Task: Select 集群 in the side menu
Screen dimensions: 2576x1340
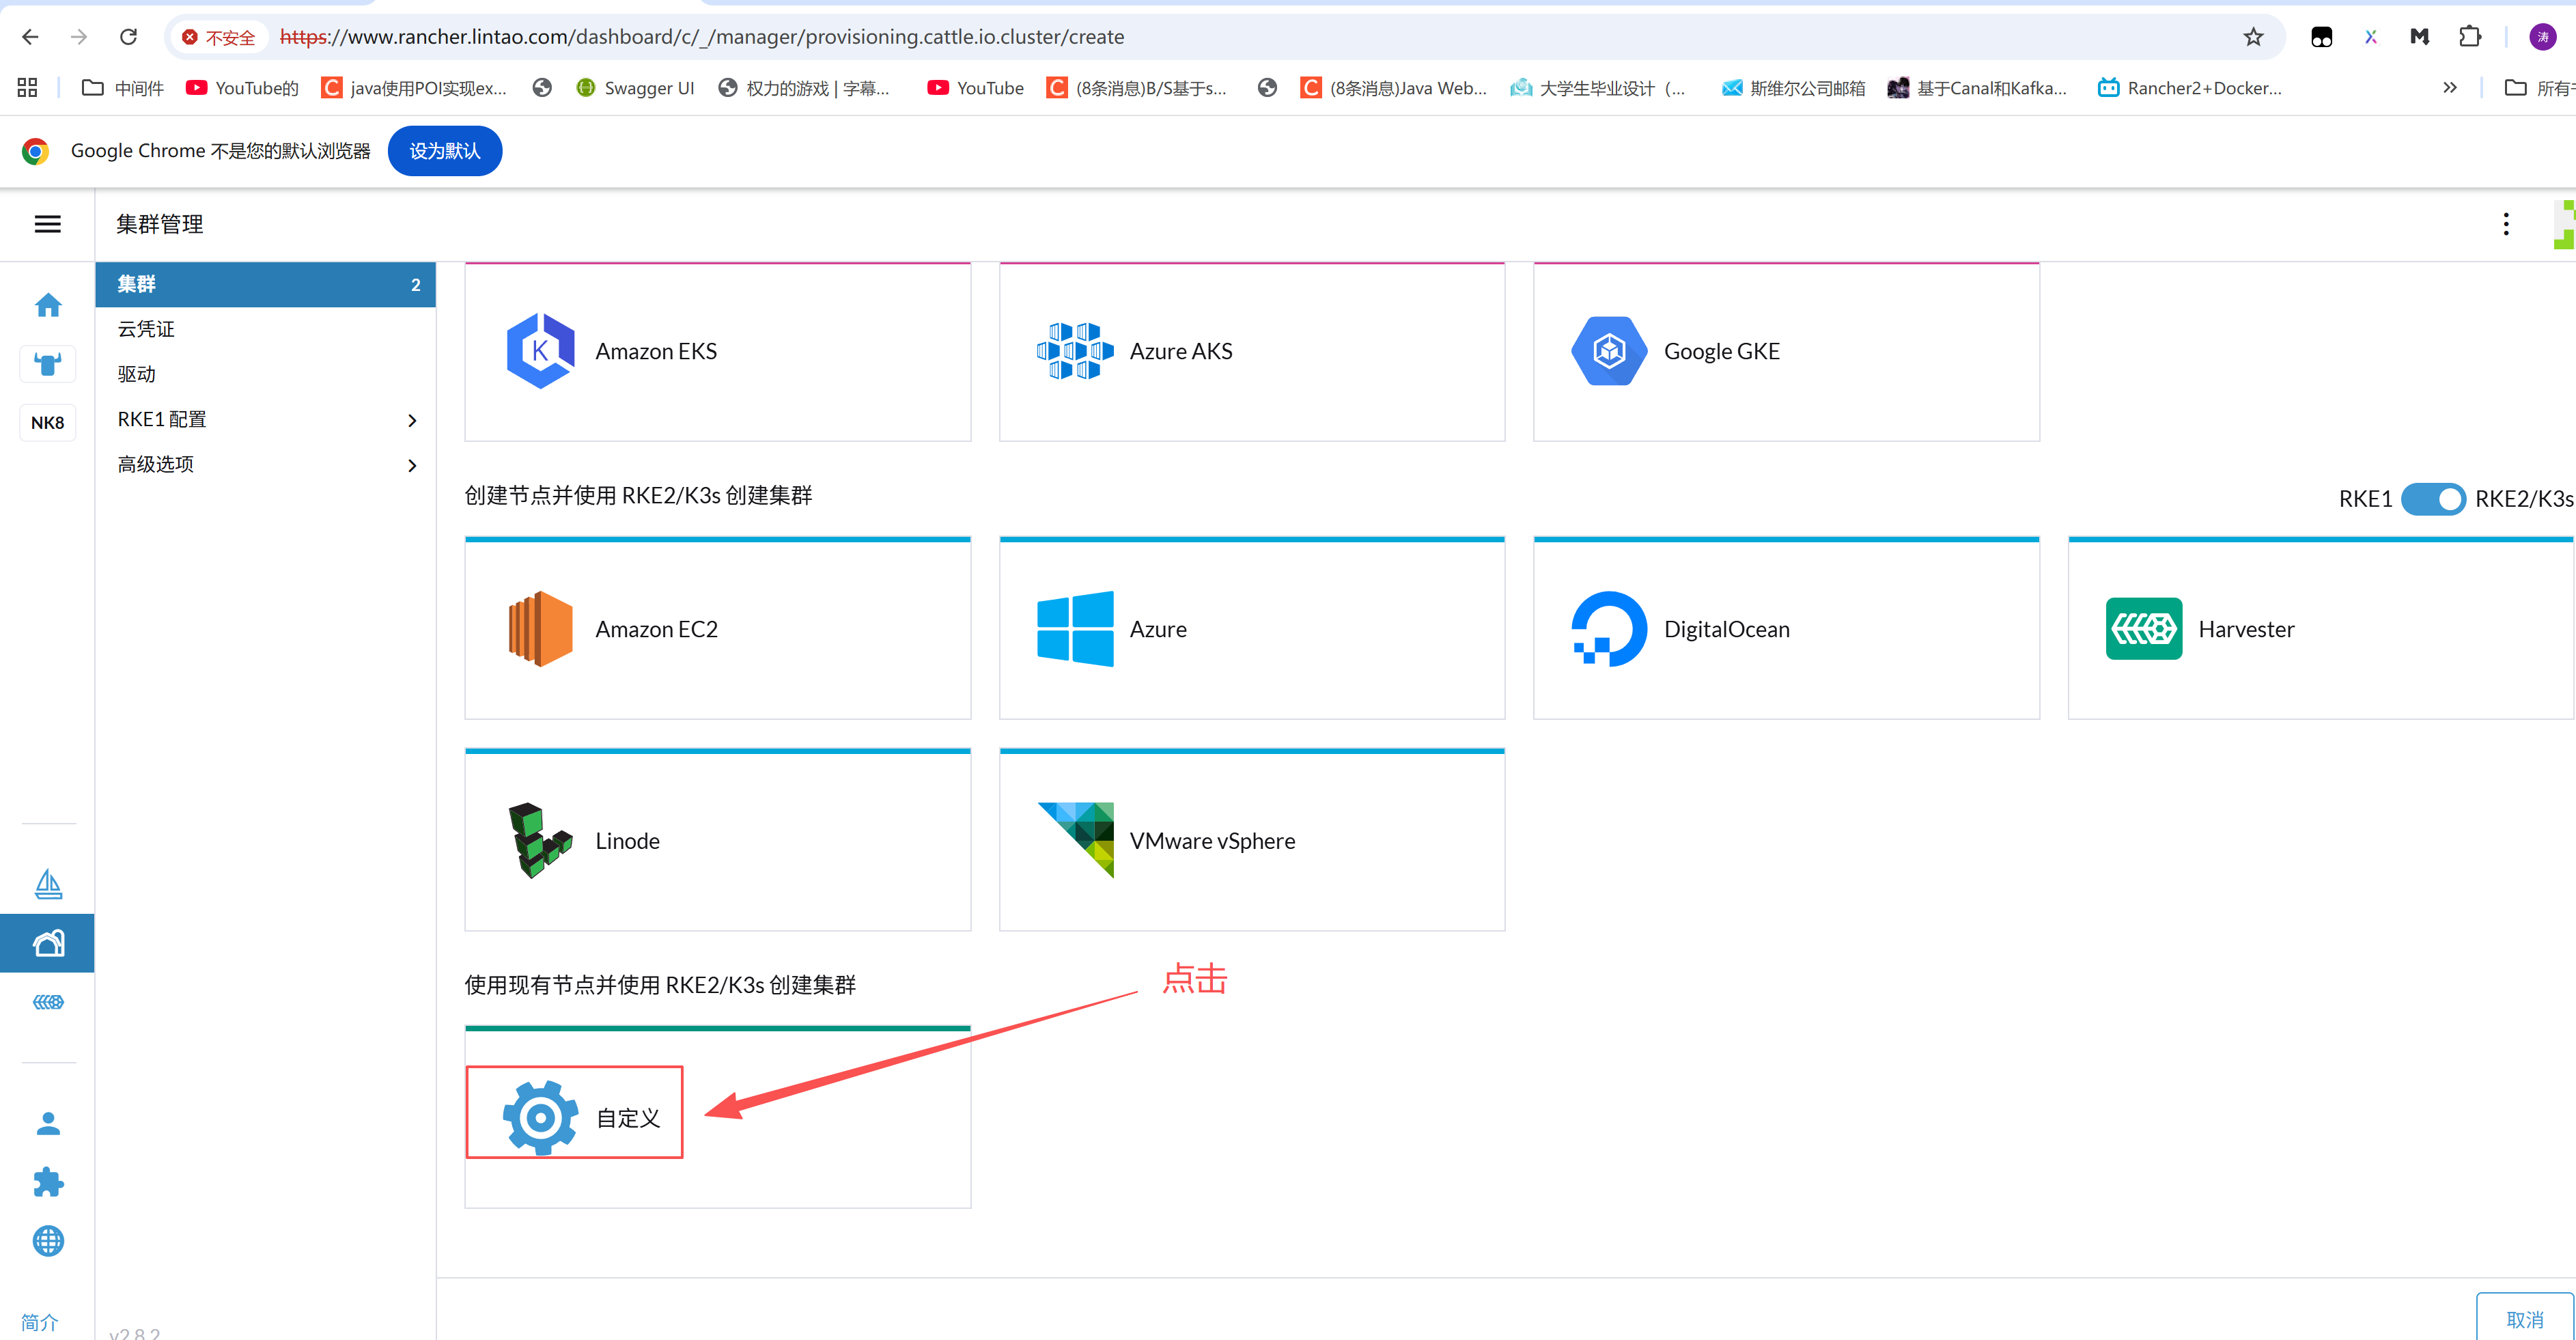Action: 265,284
